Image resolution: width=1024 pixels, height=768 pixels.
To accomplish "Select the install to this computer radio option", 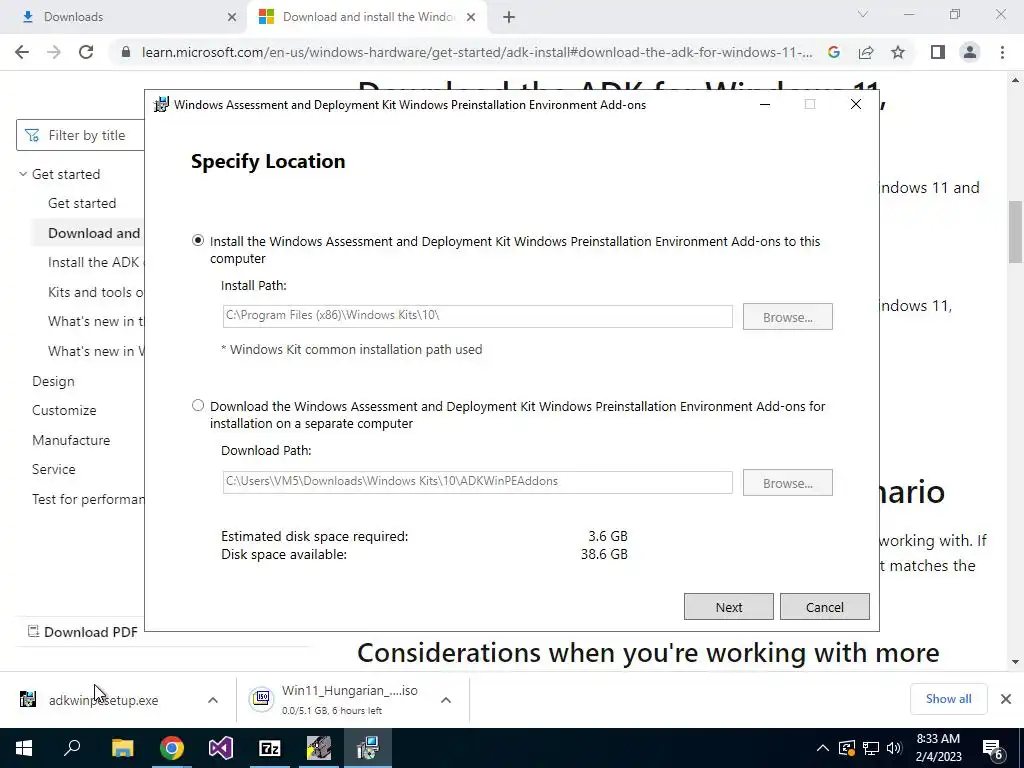I will [x=198, y=240].
